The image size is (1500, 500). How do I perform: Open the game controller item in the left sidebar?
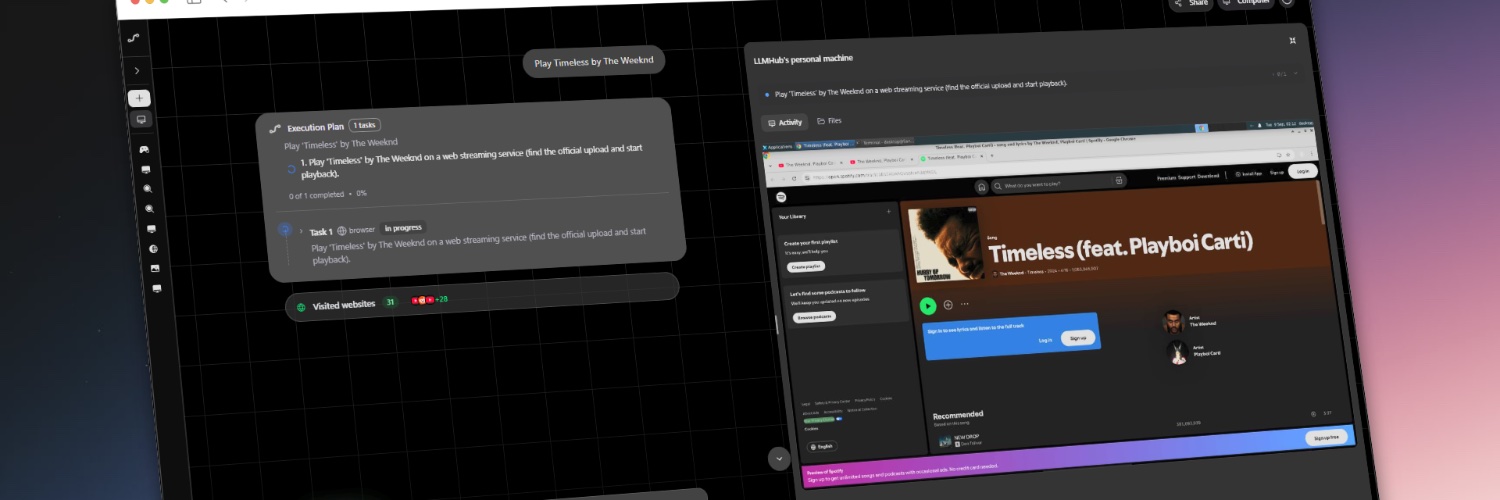[x=144, y=150]
